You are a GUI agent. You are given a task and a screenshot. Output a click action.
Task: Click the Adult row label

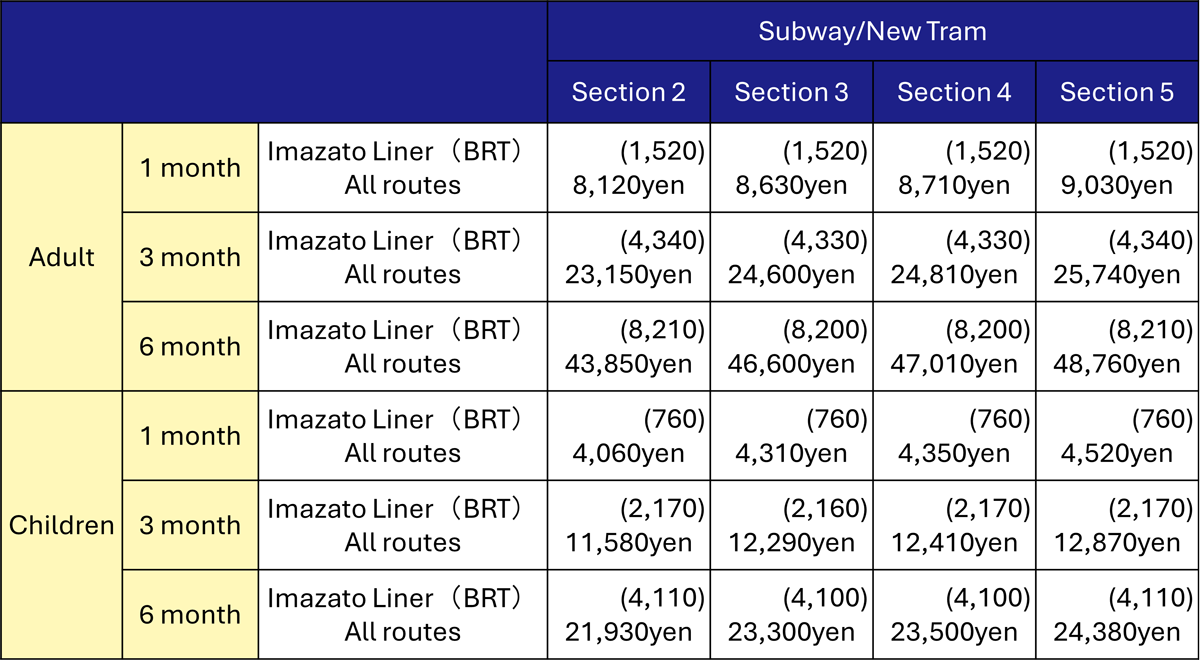click(62, 257)
